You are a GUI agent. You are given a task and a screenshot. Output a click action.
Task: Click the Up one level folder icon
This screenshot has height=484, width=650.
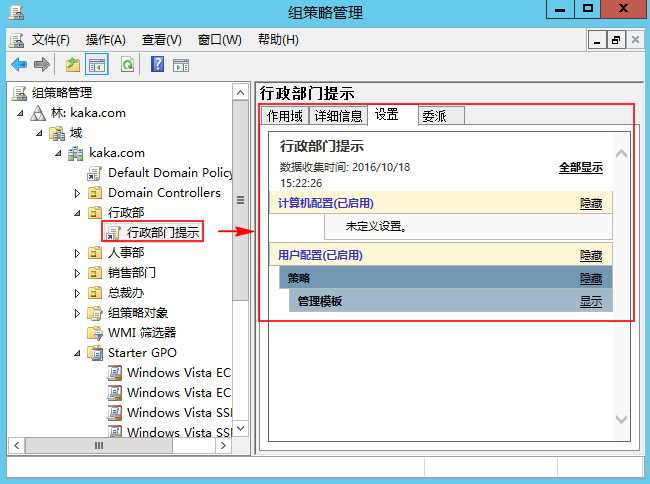(x=73, y=64)
